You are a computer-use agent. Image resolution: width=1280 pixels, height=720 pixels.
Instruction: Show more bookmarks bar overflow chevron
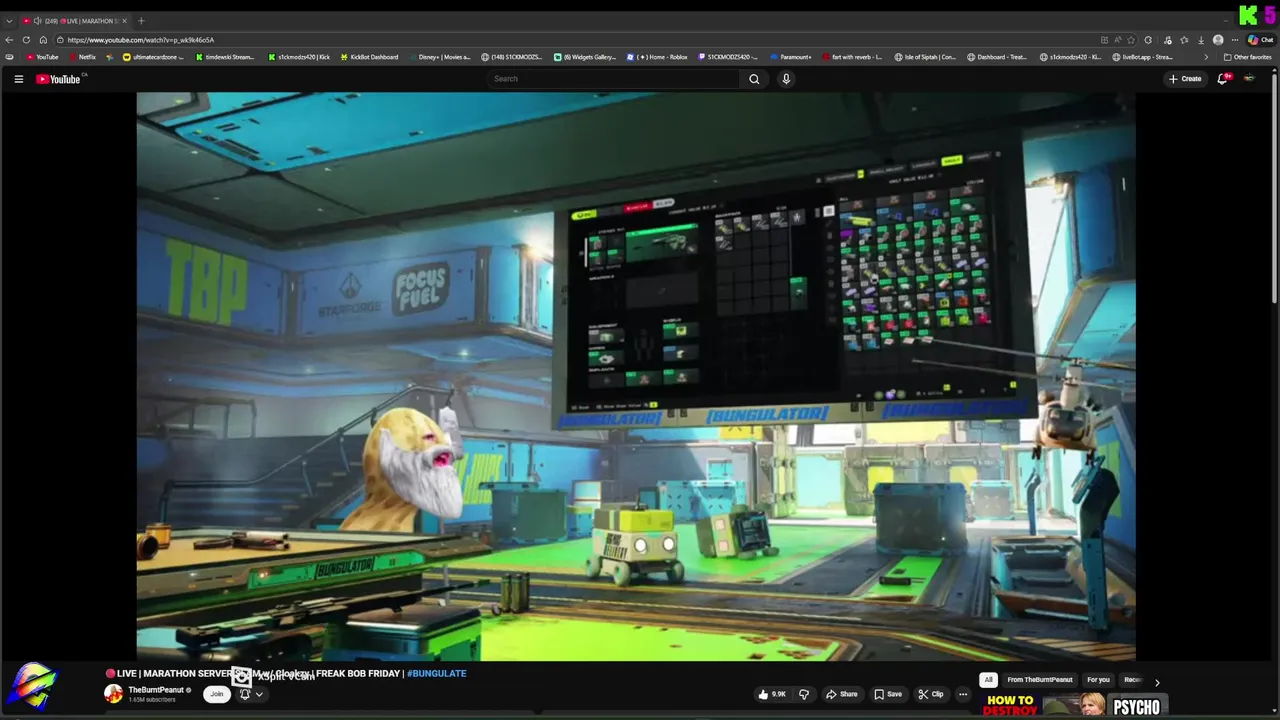tap(1206, 57)
